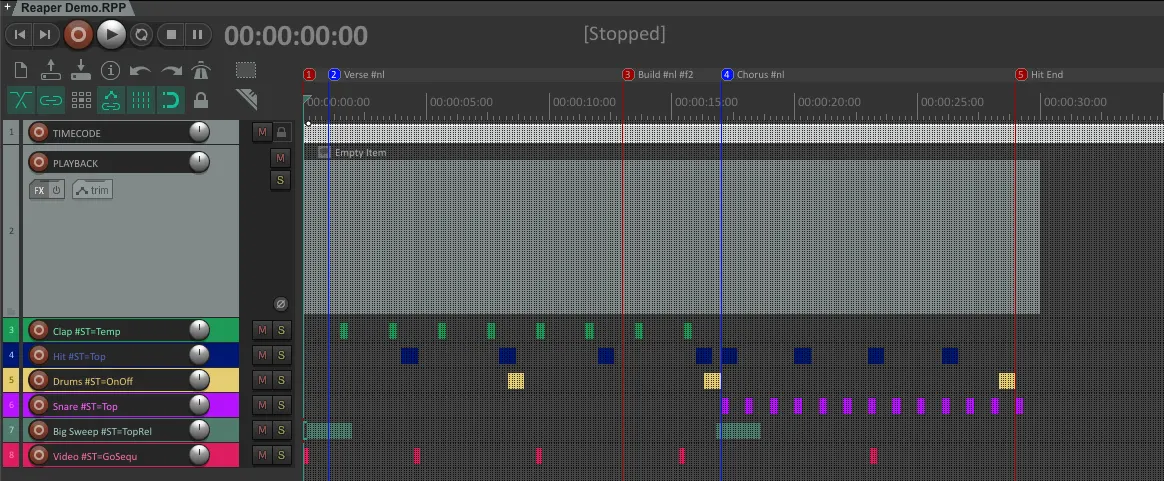Mute the Clap track
The height and width of the screenshot is (481, 1164).
coord(262,330)
